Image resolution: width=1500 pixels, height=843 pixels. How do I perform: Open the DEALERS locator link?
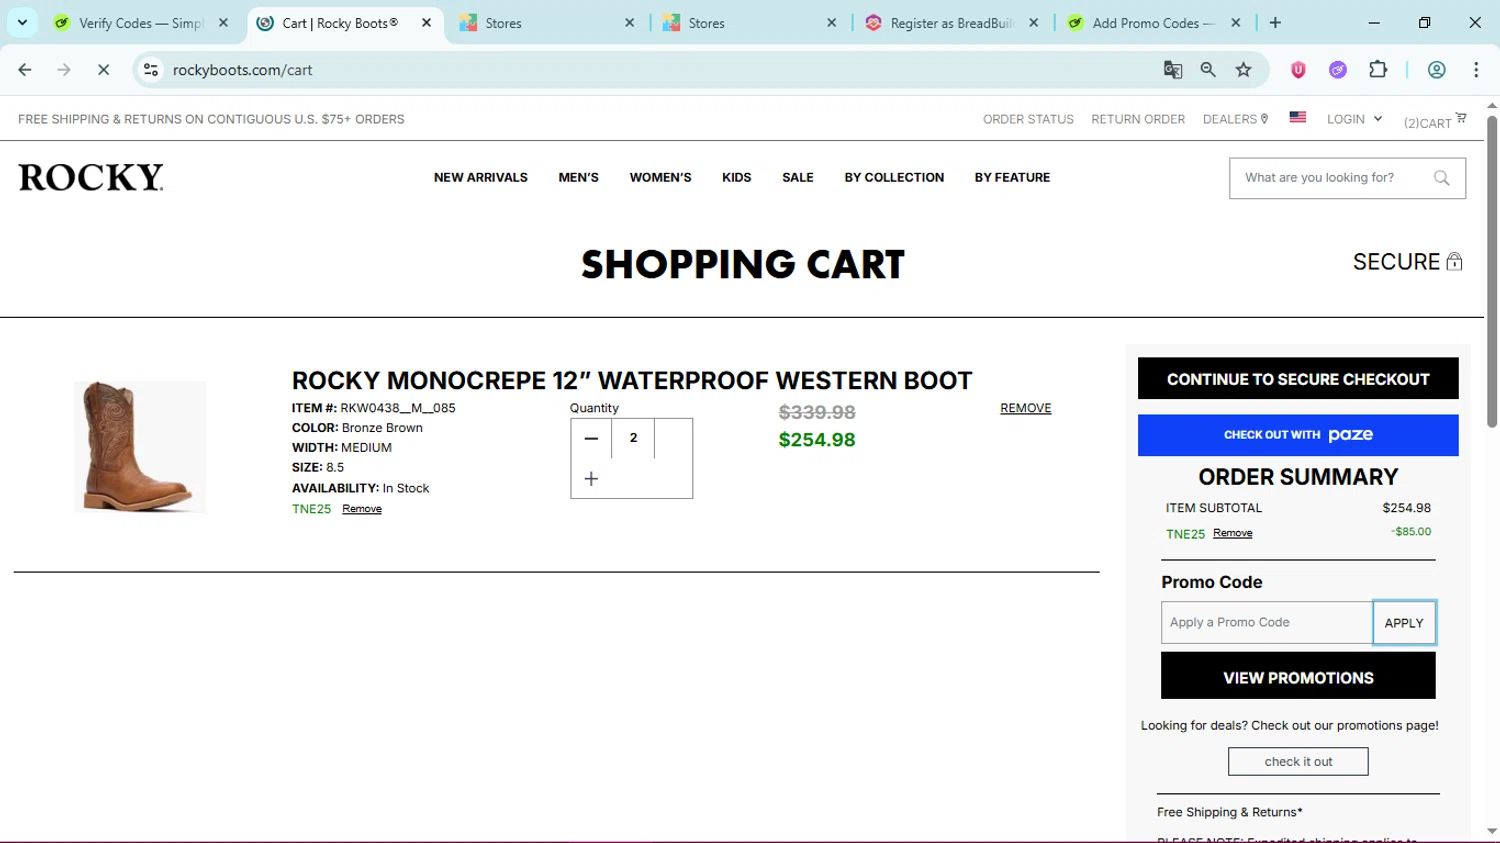[1236, 119]
